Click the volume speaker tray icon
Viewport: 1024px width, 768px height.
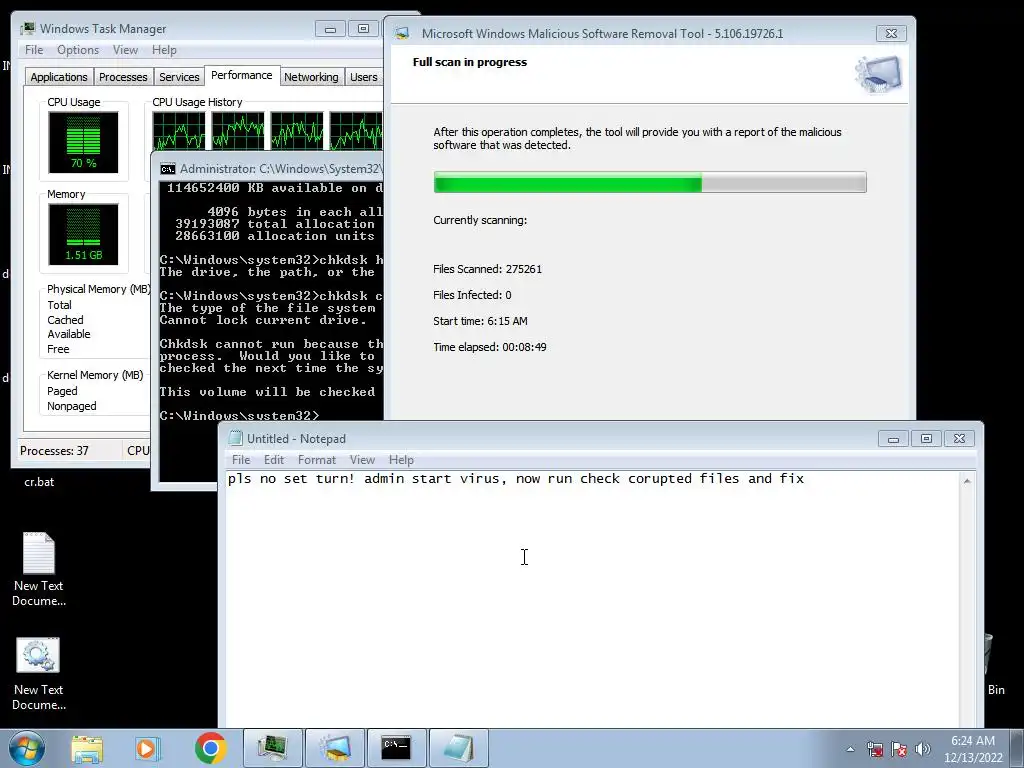[923, 749]
